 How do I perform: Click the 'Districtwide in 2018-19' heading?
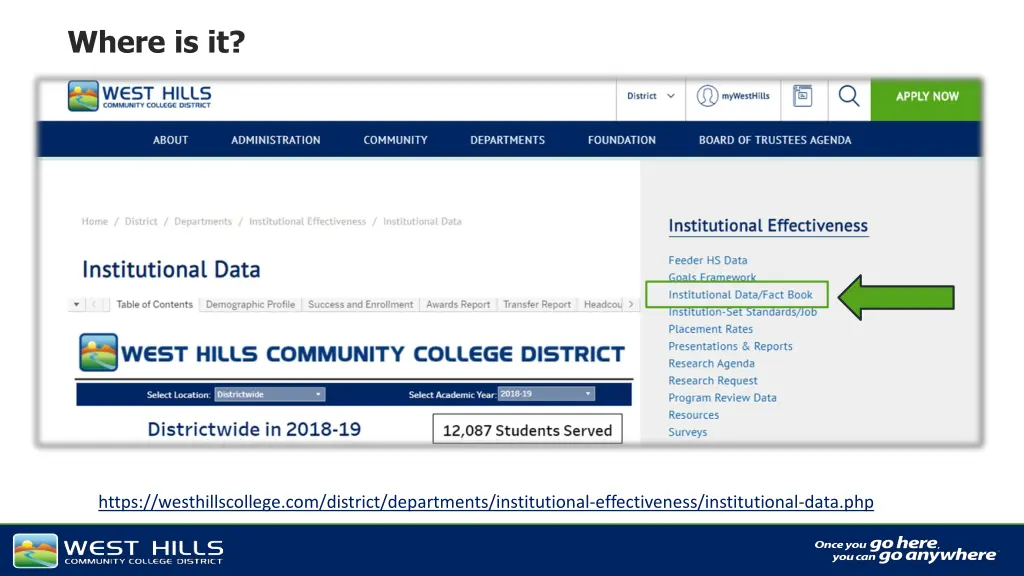pyautogui.click(x=254, y=429)
